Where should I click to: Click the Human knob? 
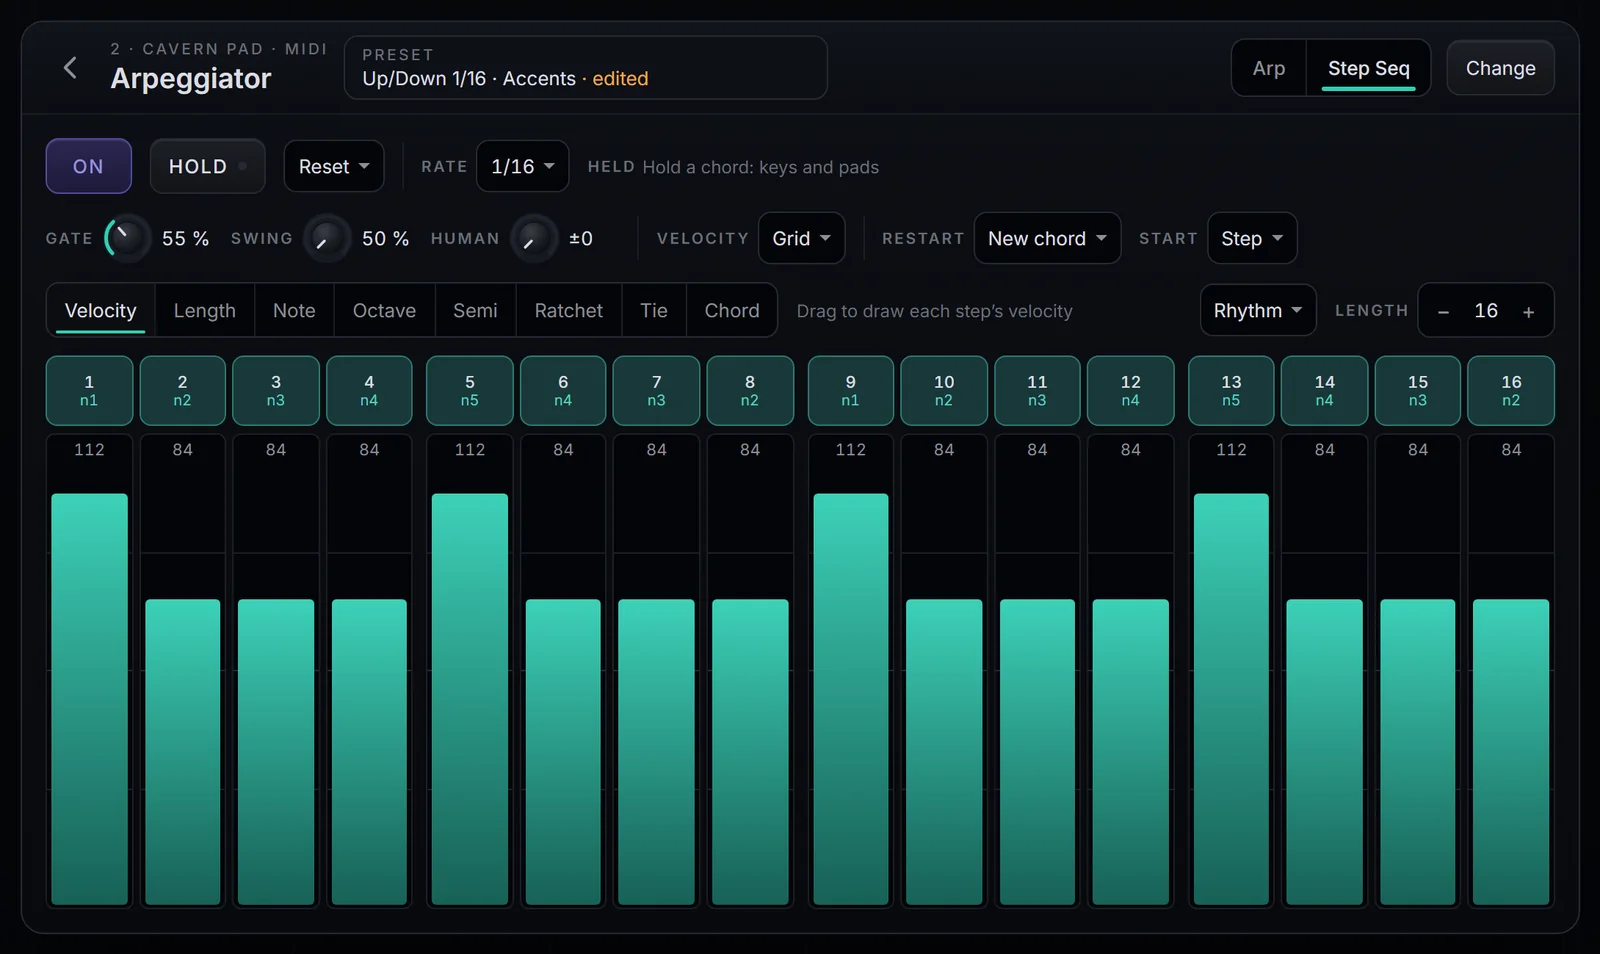pyautogui.click(x=533, y=238)
